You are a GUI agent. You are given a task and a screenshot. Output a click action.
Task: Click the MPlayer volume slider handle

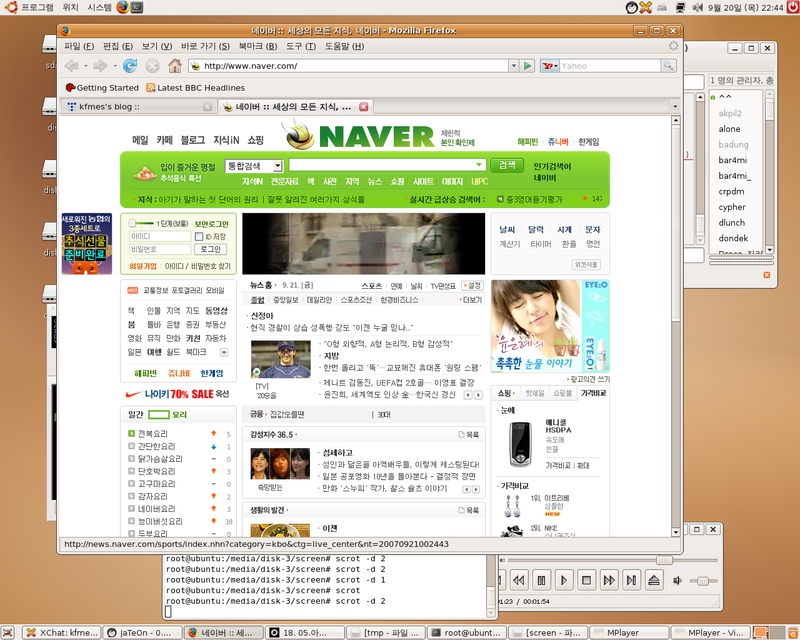[703, 581]
